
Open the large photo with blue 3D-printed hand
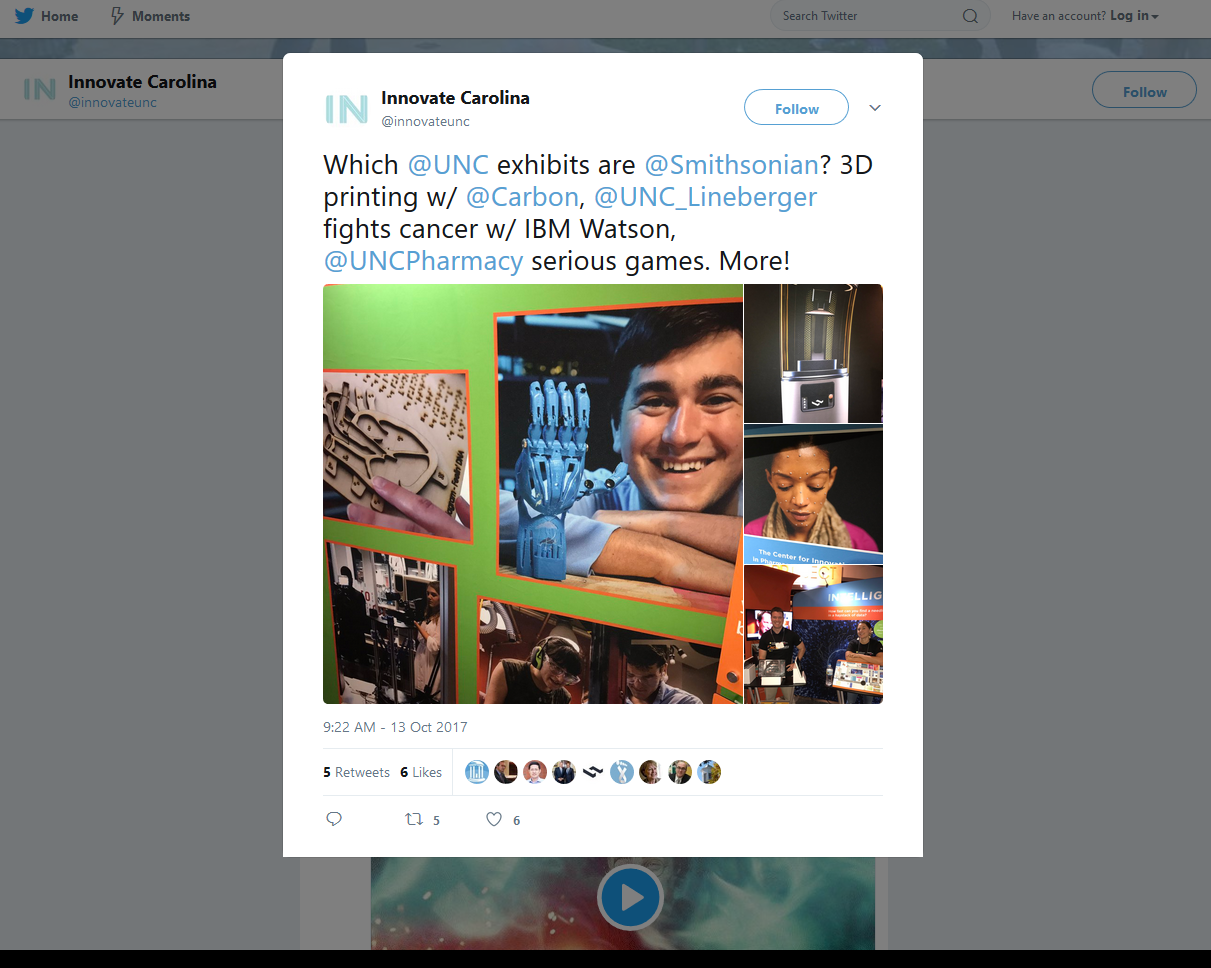coord(533,494)
